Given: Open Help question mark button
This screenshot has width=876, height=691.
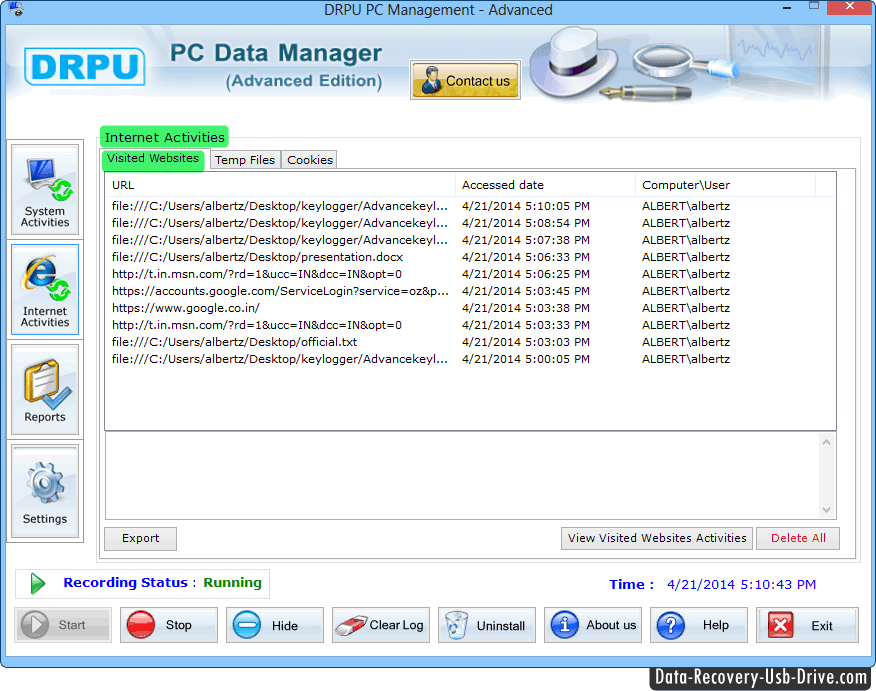Looking at the screenshot, I should pyautogui.click(x=699, y=625).
